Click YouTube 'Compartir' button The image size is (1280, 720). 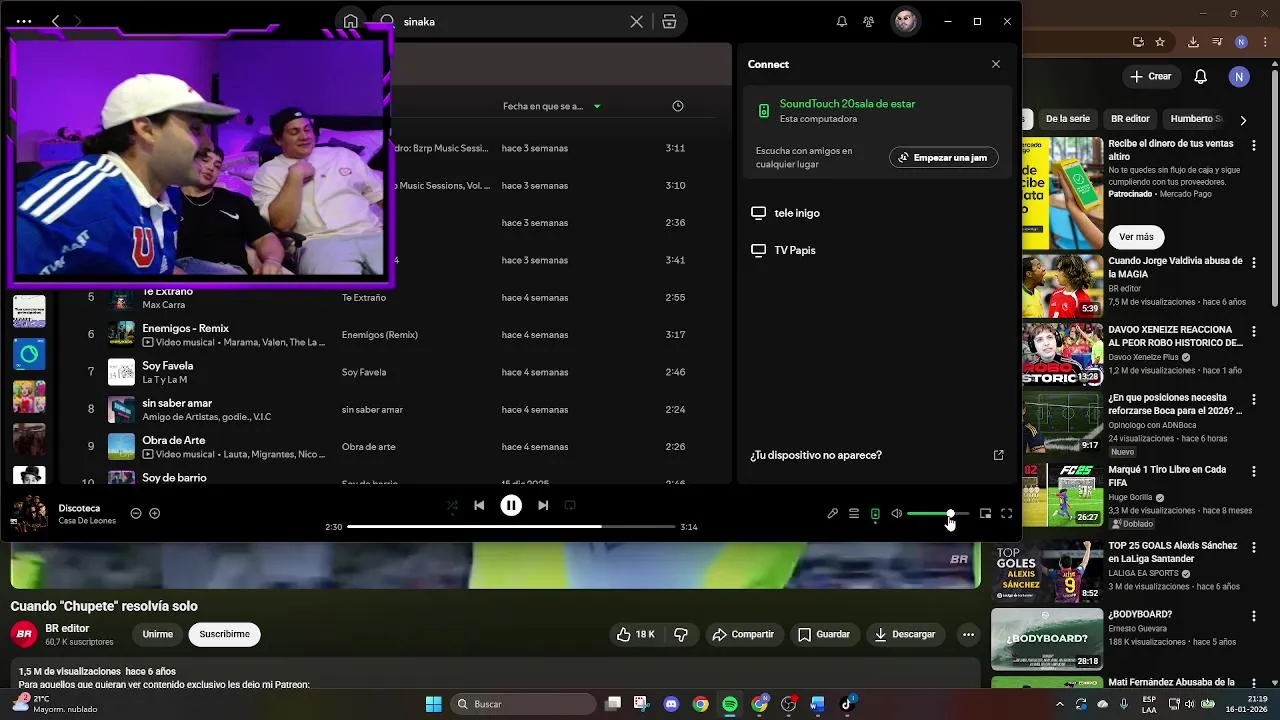pyautogui.click(x=743, y=634)
